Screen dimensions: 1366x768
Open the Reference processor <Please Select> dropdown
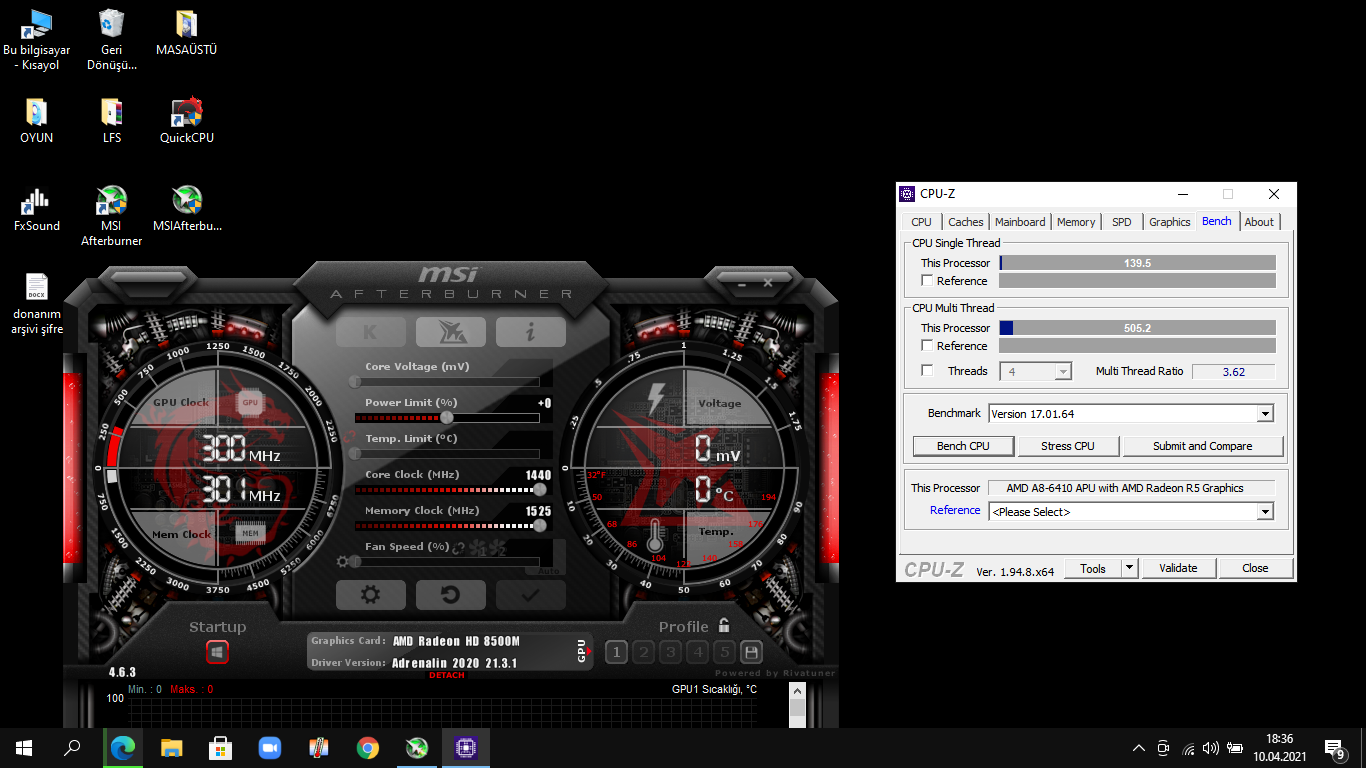[x=1131, y=511]
